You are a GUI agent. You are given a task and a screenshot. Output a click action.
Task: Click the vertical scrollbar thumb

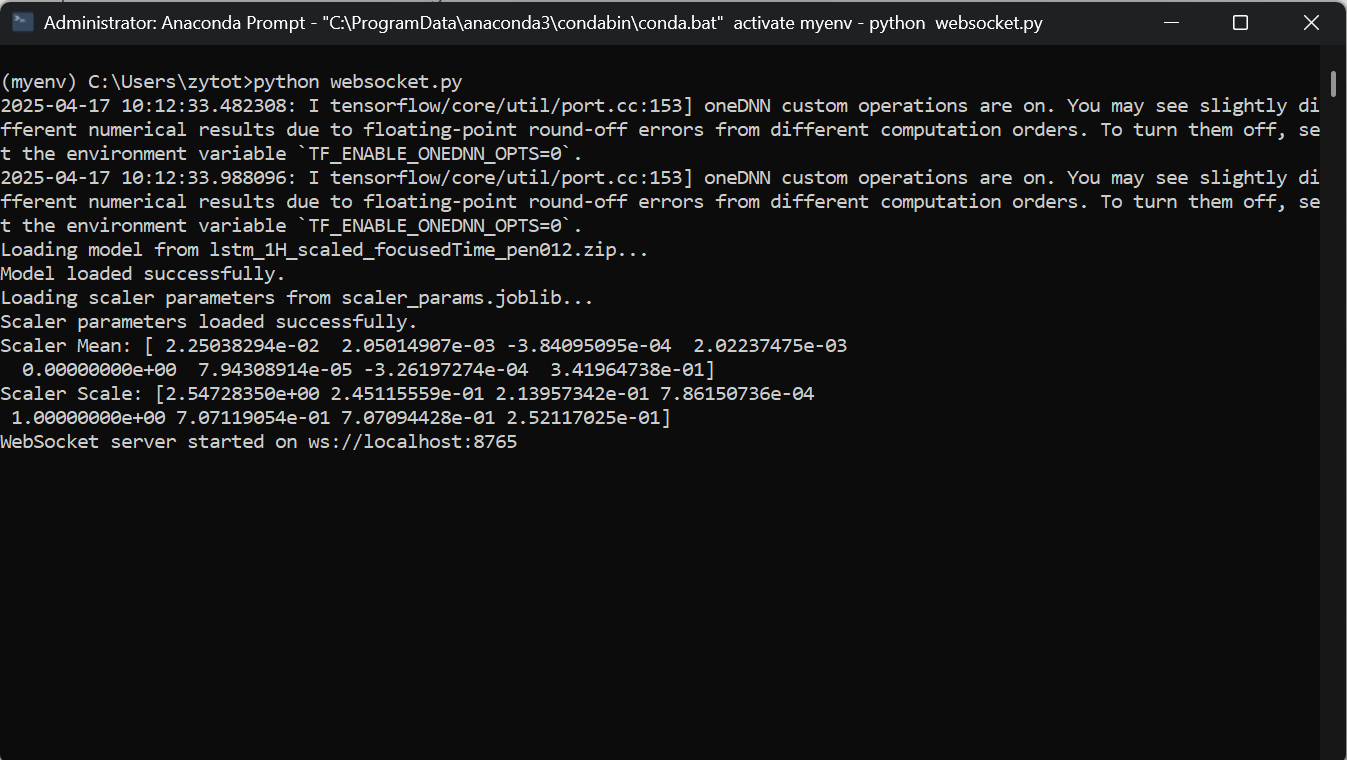click(1333, 82)
